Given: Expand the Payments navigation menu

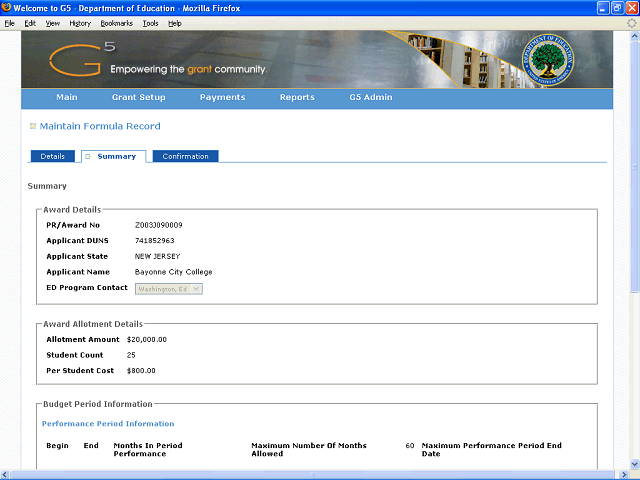Looking at the screenshot, I should (x=222, y=98).
